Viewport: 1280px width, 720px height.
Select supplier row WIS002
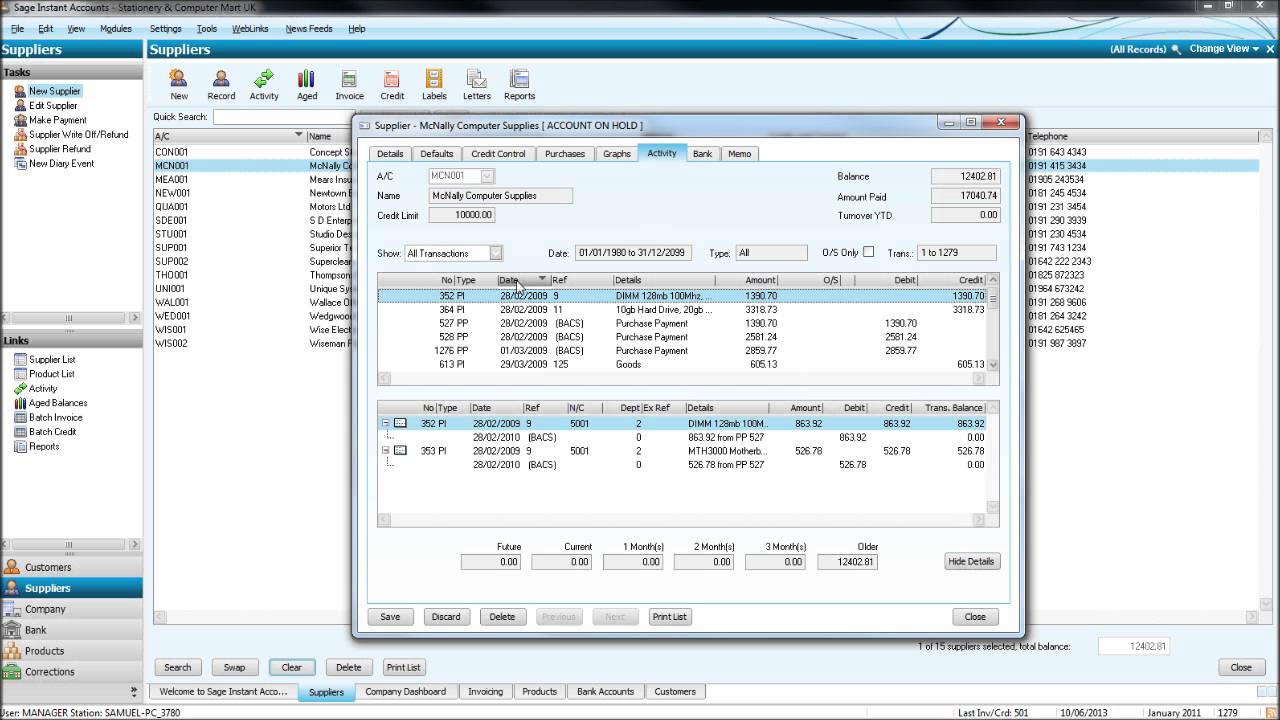coord(252,344)
